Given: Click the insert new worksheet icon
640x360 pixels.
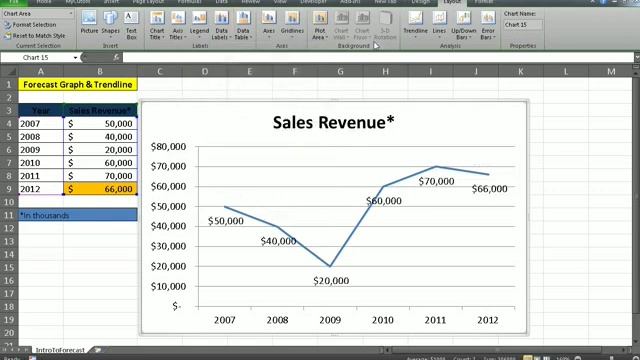Looking at the screenshot, I should [98, 350].
